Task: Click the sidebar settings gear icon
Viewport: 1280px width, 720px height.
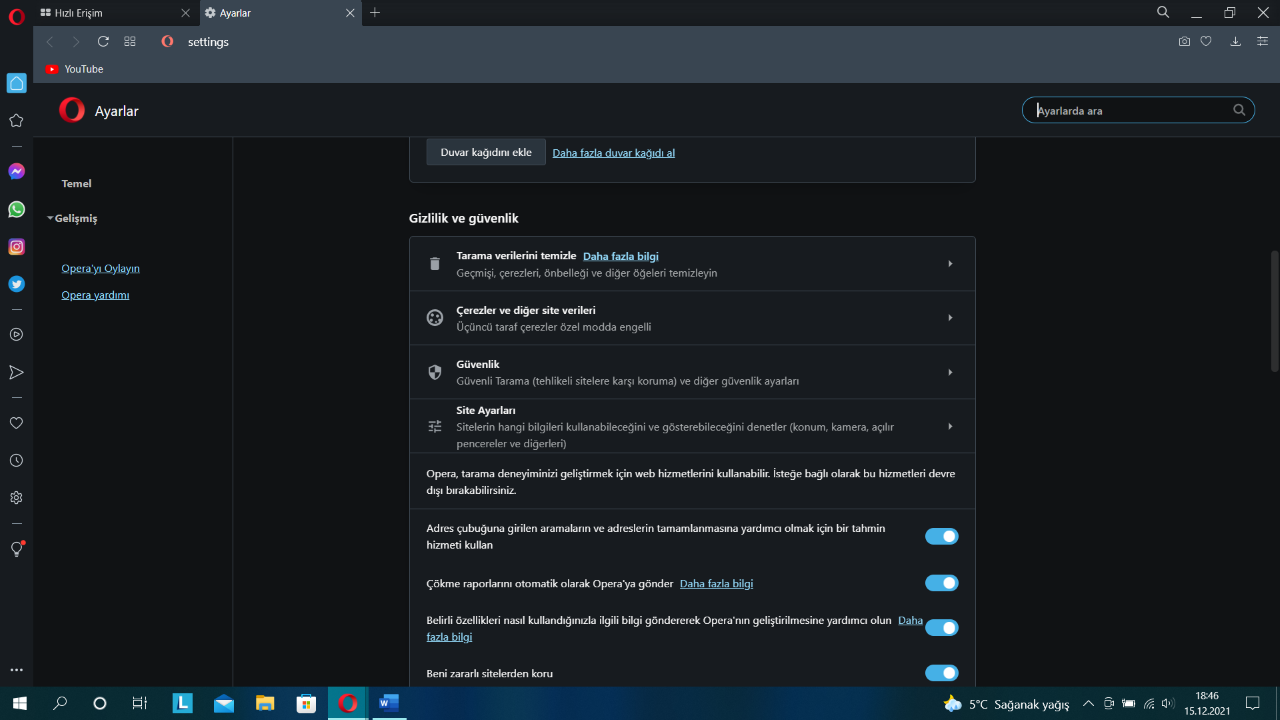Action: (x=16, y=498)
